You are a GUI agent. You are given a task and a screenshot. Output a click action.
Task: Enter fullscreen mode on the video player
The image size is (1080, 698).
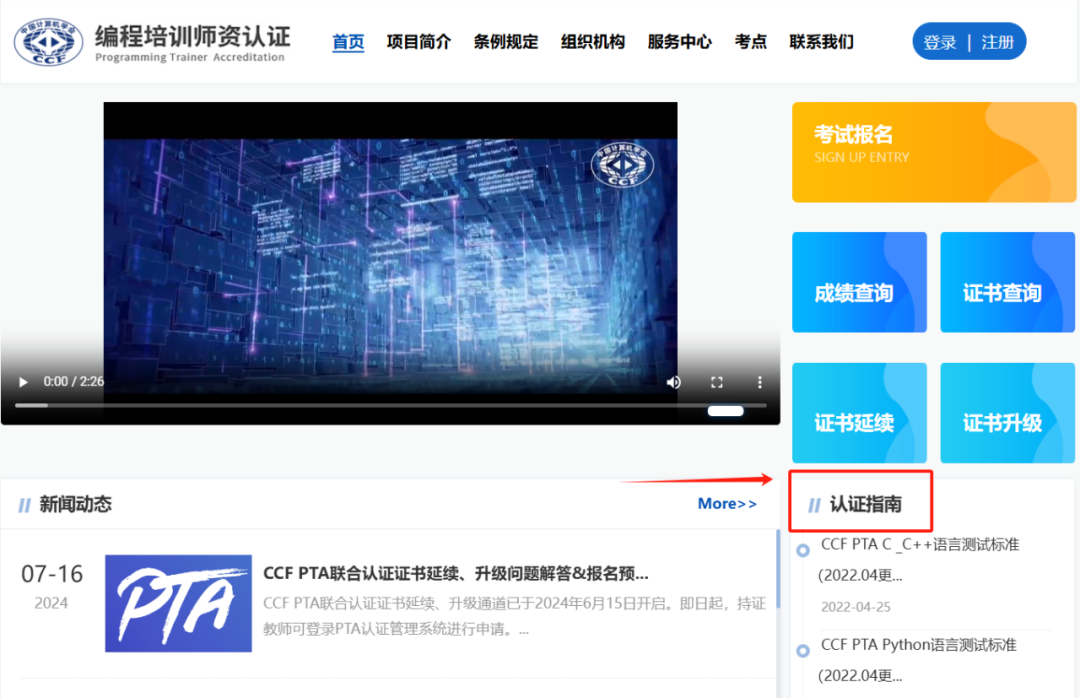pyautogui.click(x=716, y=381)
